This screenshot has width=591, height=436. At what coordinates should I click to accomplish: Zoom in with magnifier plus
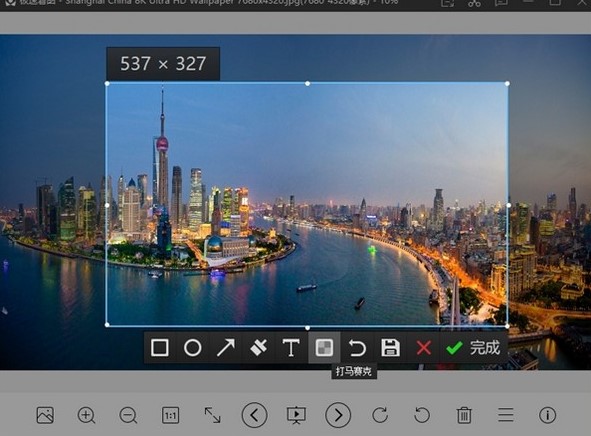tap(86, 415)
